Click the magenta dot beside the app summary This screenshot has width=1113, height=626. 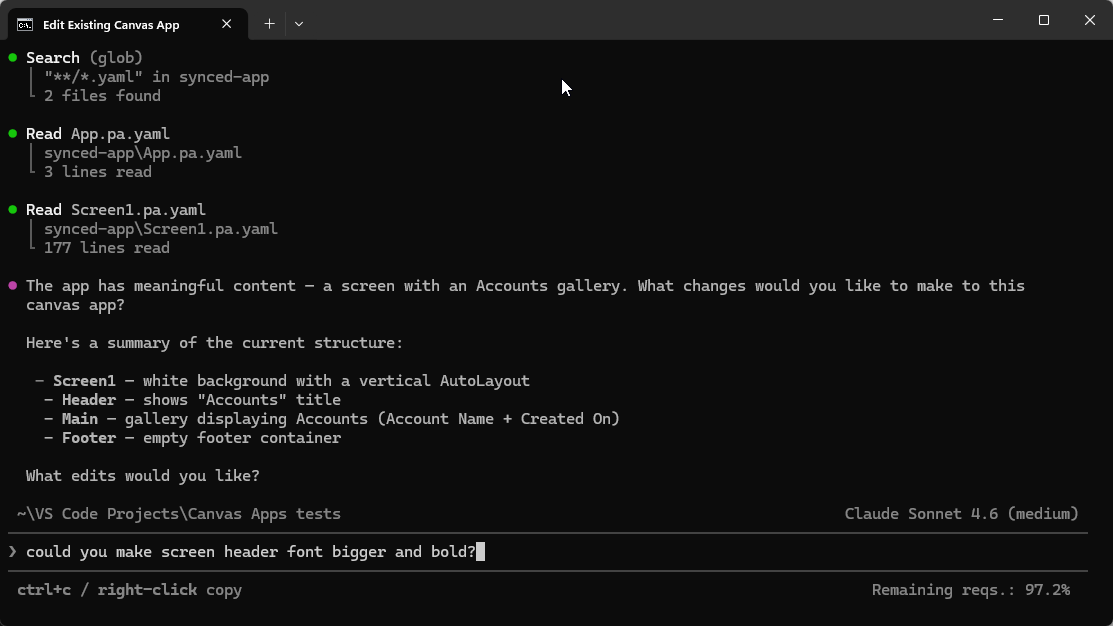13,286
